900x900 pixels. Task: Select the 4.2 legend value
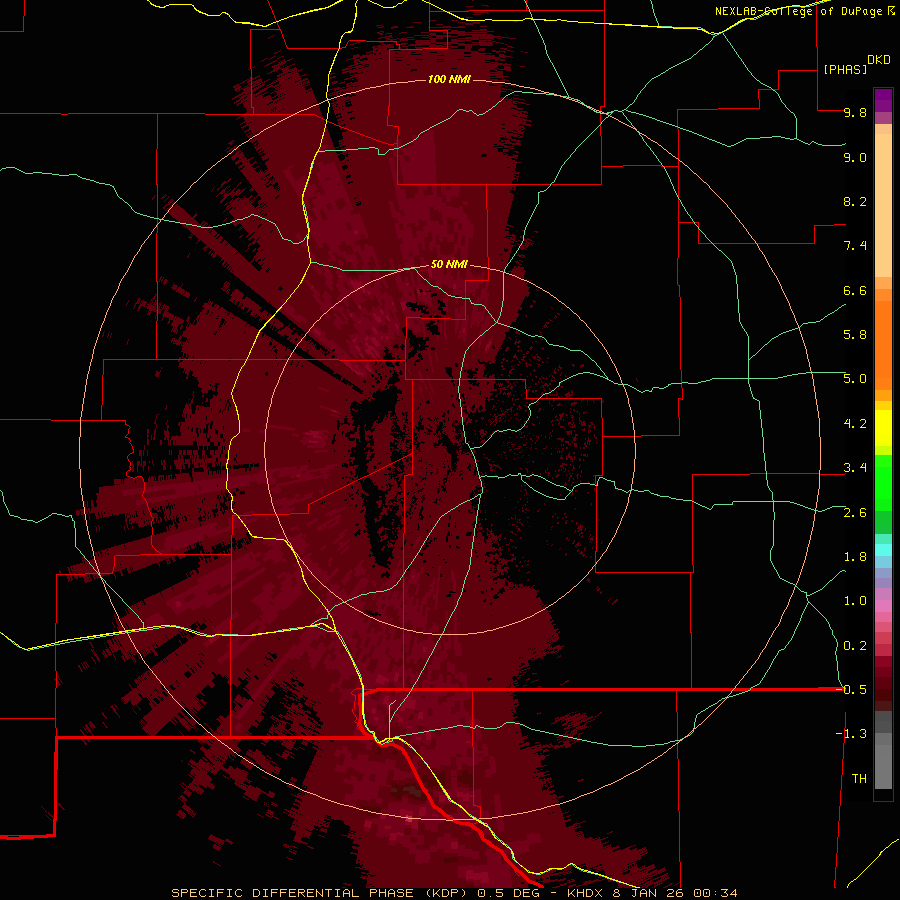pos(855,424)
